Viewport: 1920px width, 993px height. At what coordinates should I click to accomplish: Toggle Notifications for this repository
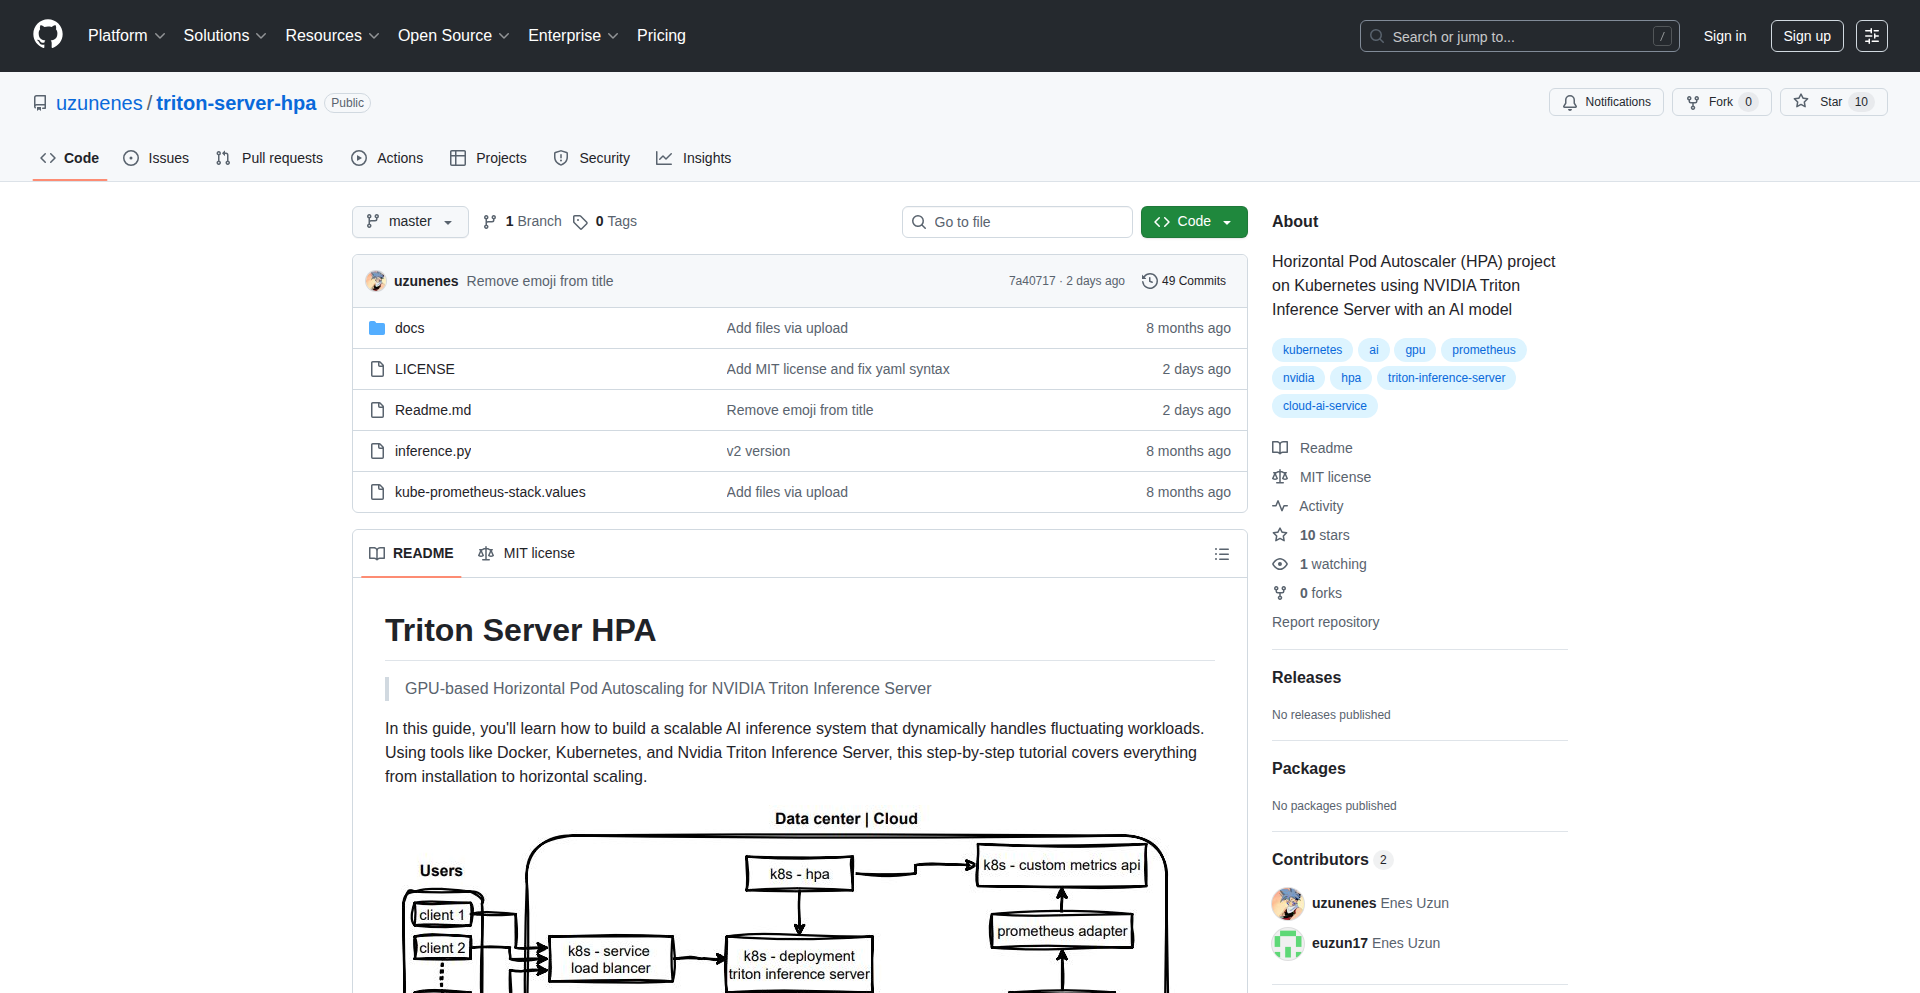point(1606,102)
